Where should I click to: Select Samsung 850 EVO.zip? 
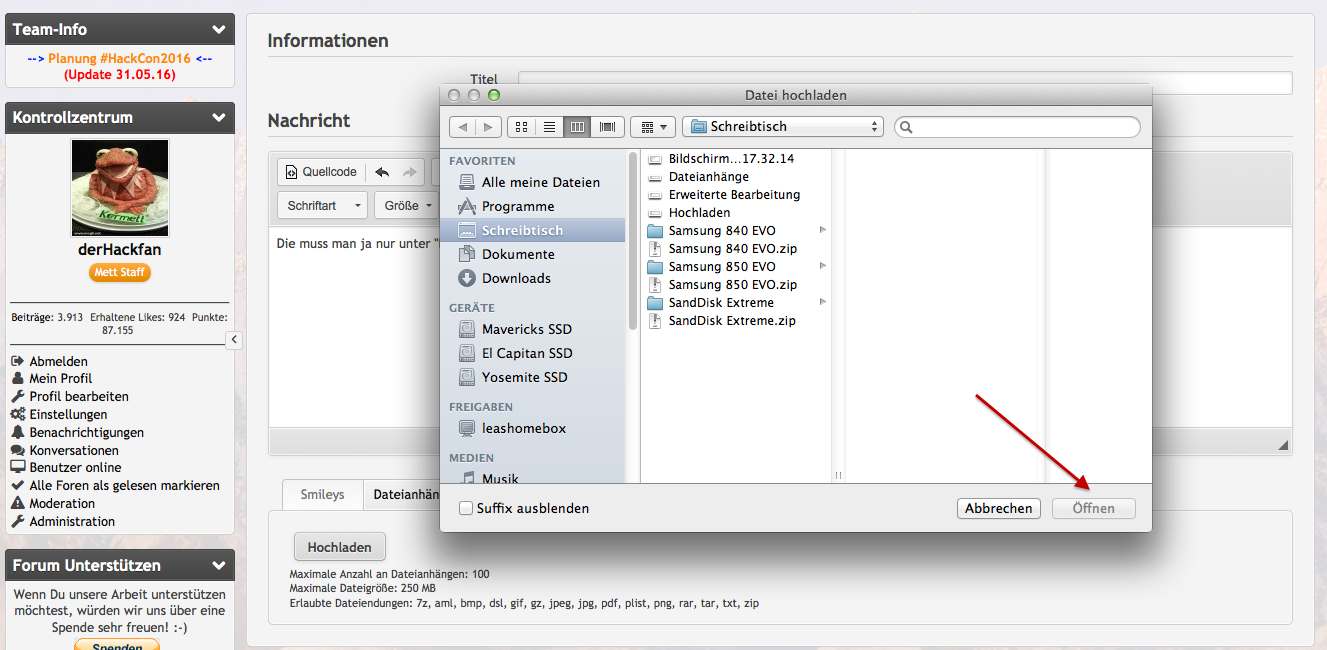point(732,285)
